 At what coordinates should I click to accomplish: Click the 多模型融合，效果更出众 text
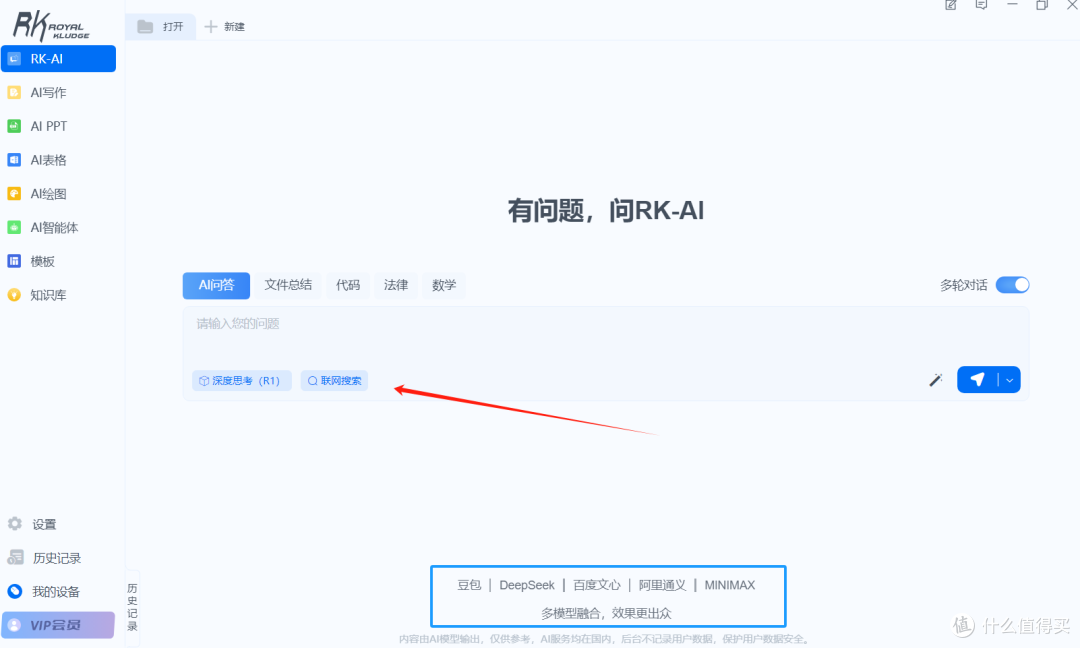[x=606, y=613]
